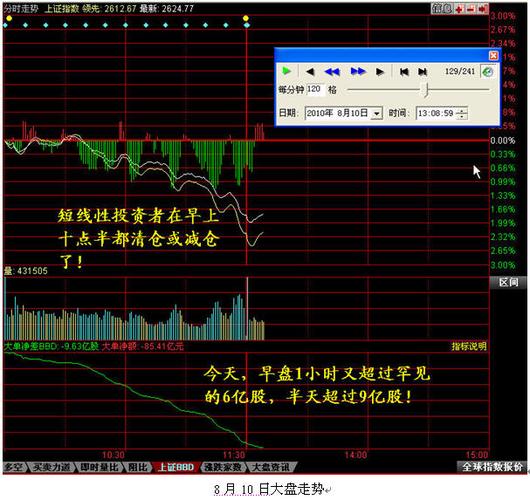Click the 大单净额 -85.41亿元 label

tap(143, 347)
